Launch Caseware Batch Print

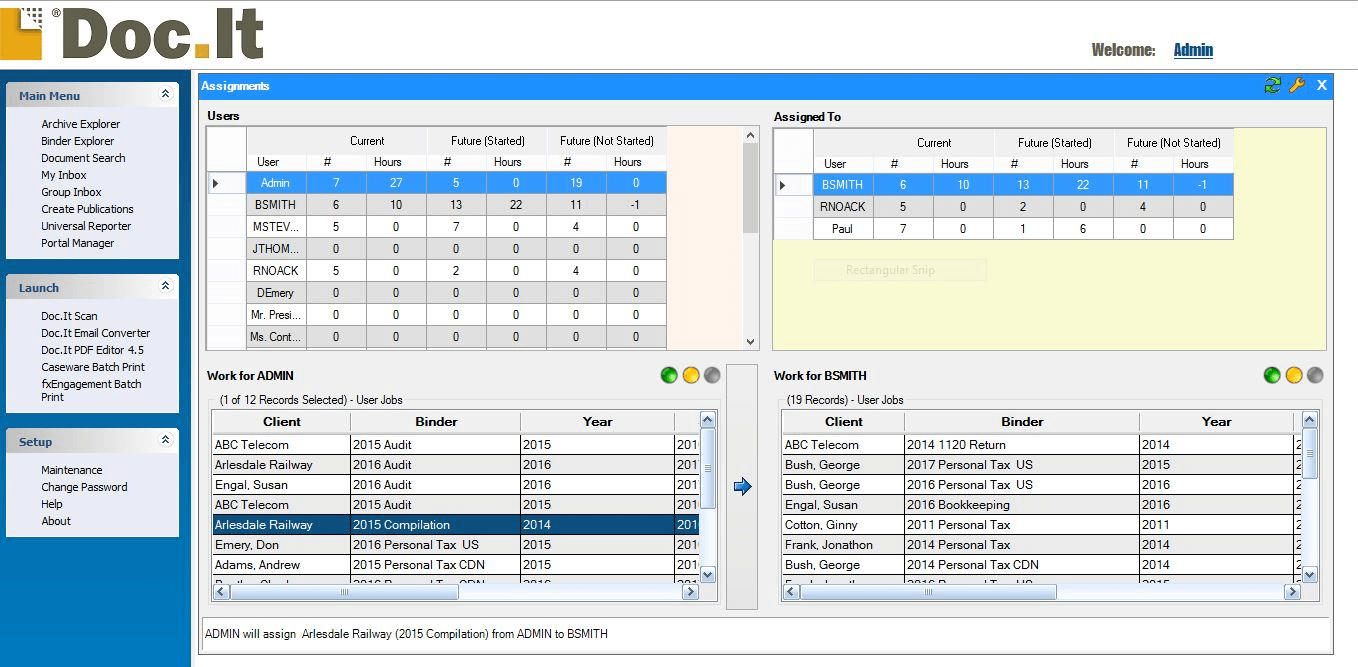[93, 367]
